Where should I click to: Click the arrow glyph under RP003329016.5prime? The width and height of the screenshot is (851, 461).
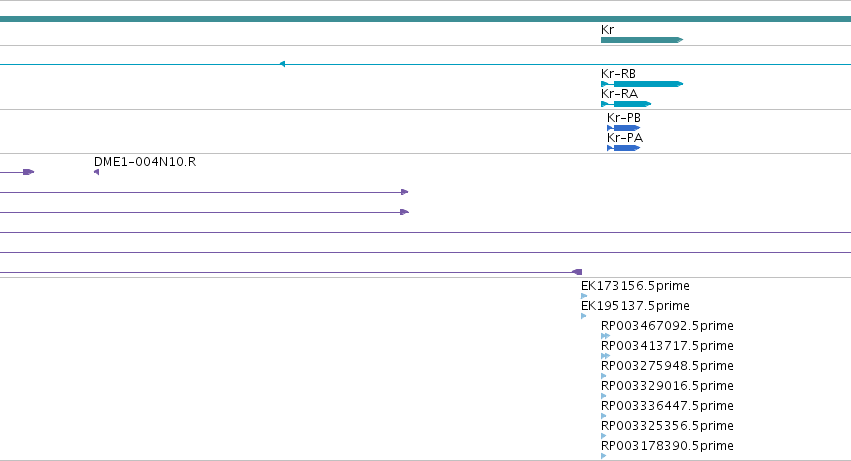604,396
